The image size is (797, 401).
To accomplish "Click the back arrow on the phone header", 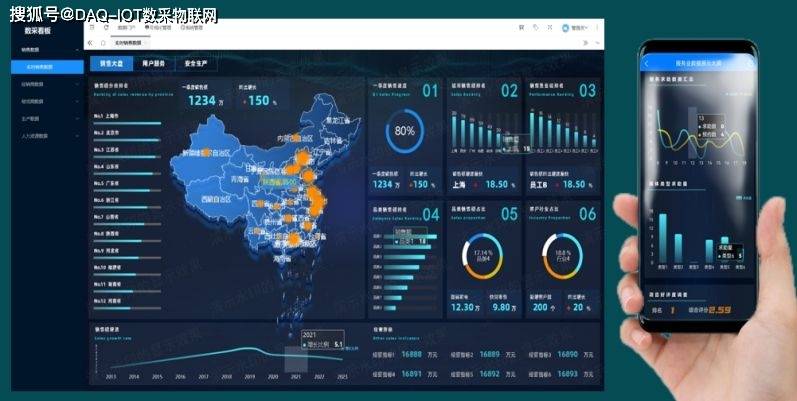I will (647, 62).
